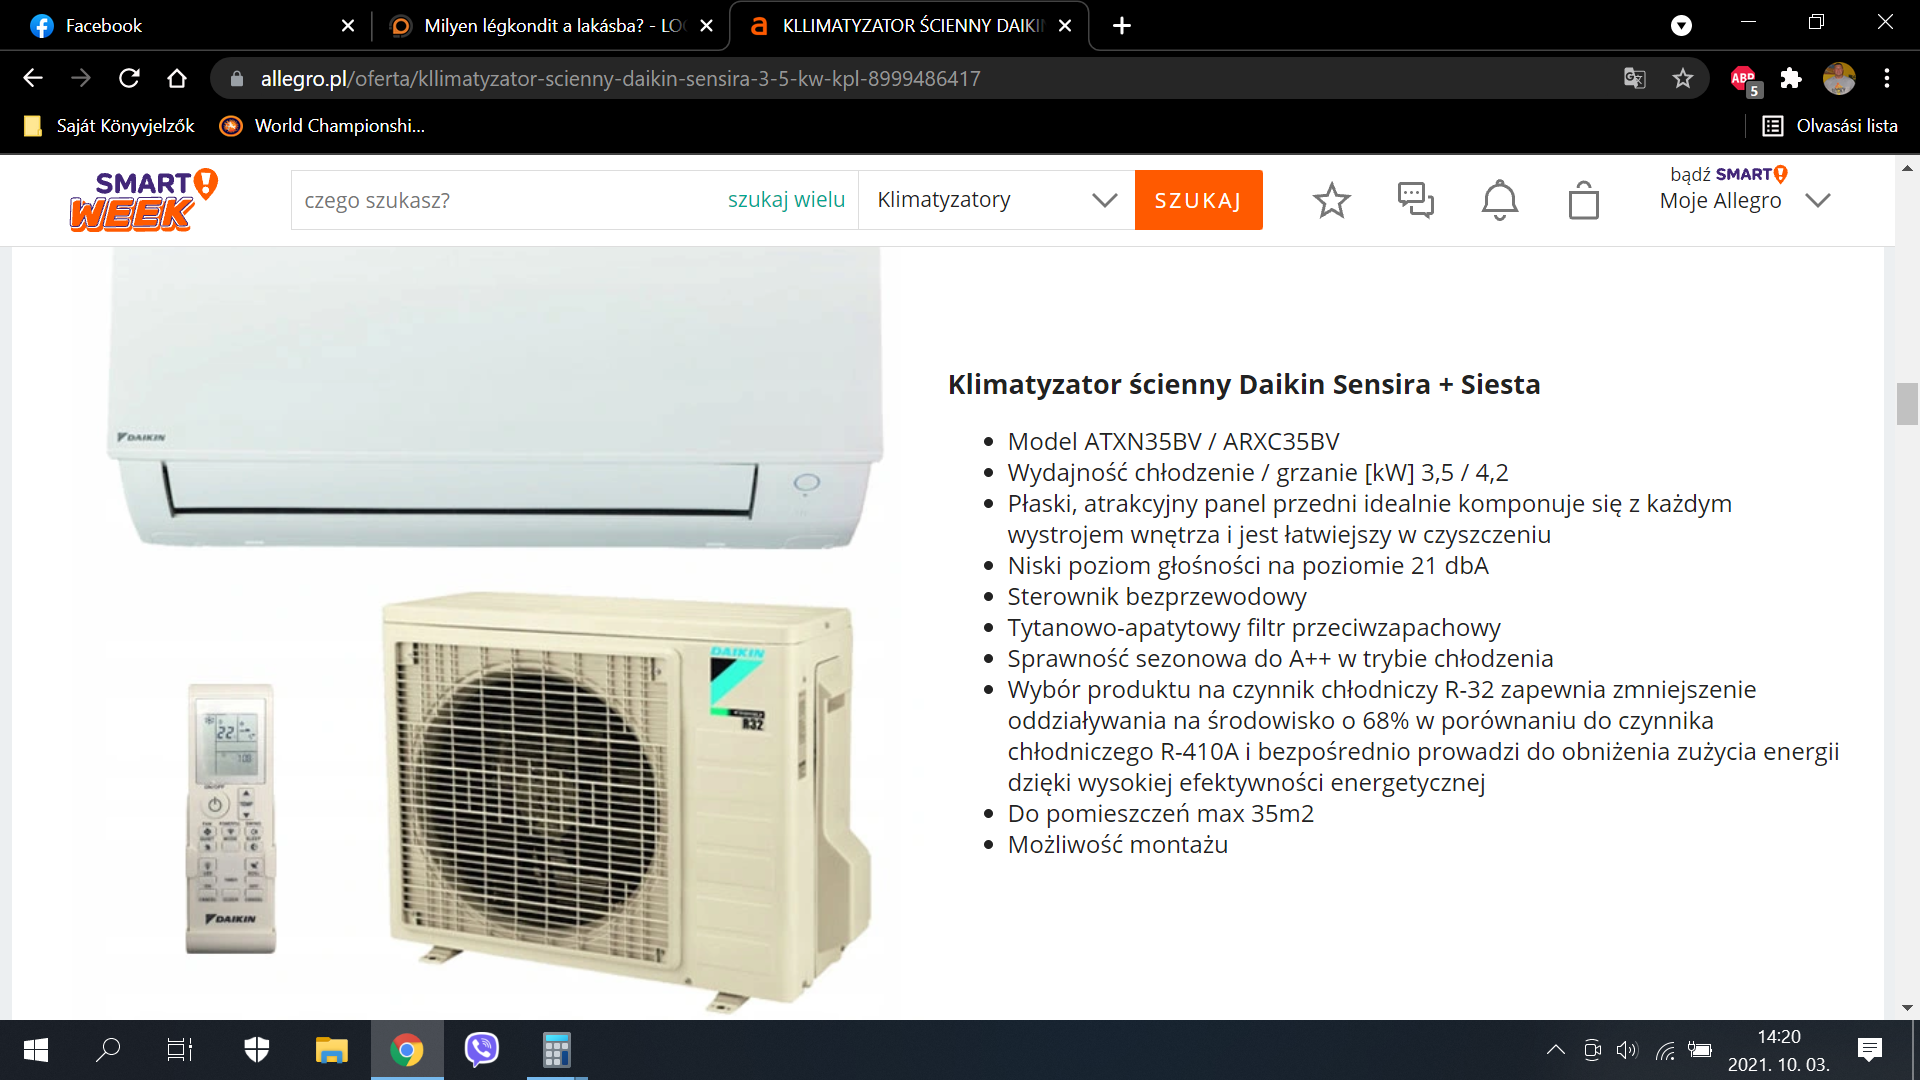Open the Adblock Plus extension icon
Image resolution: width=1920 pixels, height=1080 pixels.
click(1744, 79)
